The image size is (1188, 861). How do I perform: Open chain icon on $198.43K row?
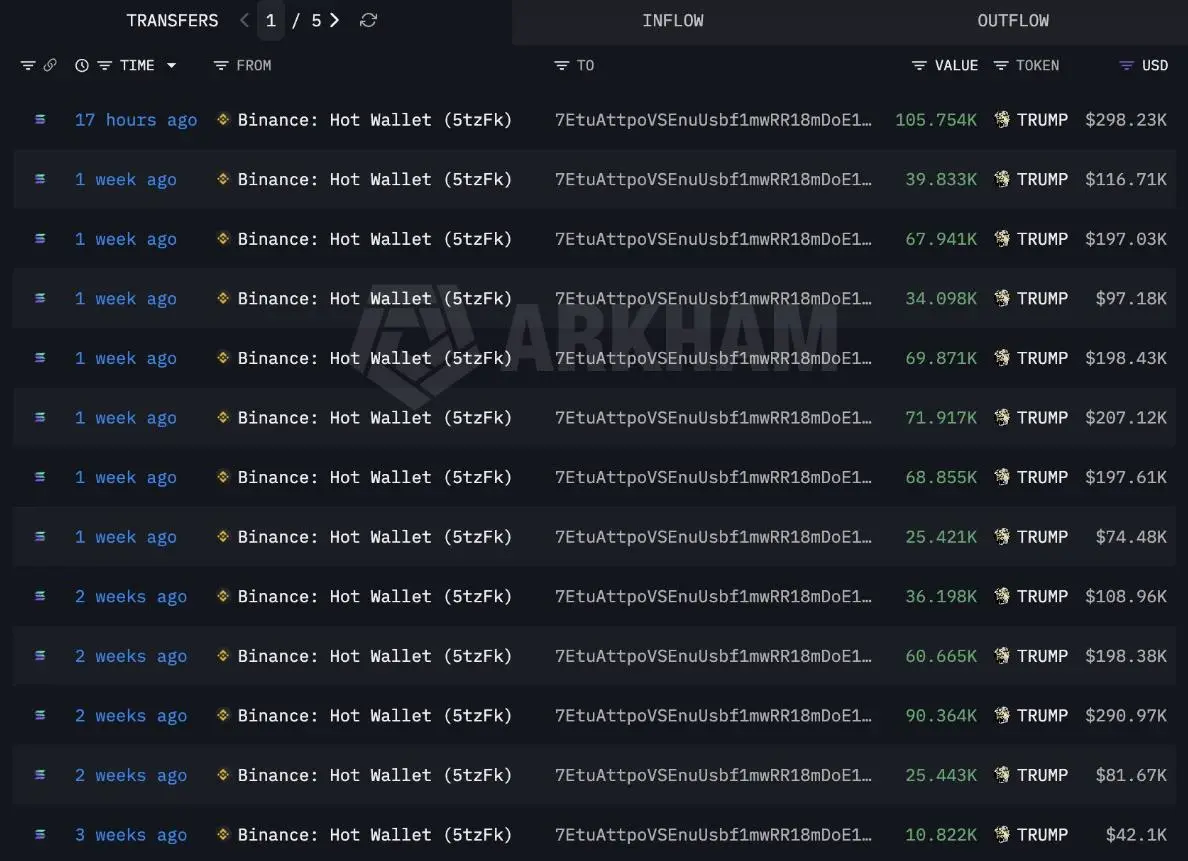click(40, 358)
